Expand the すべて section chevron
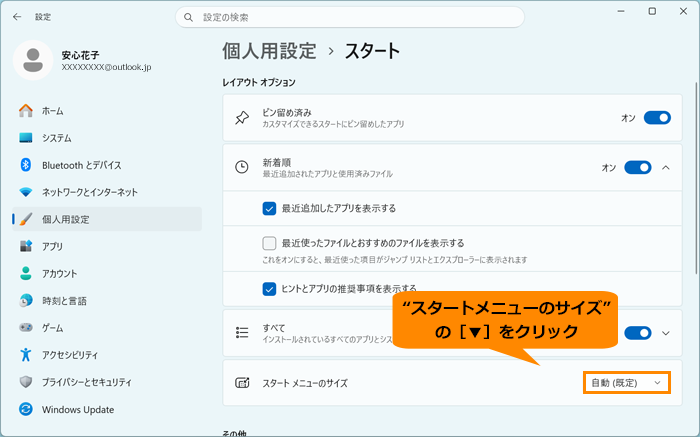Image resolution: width=700 pixels, height=437 pixels. click(666, 333)
